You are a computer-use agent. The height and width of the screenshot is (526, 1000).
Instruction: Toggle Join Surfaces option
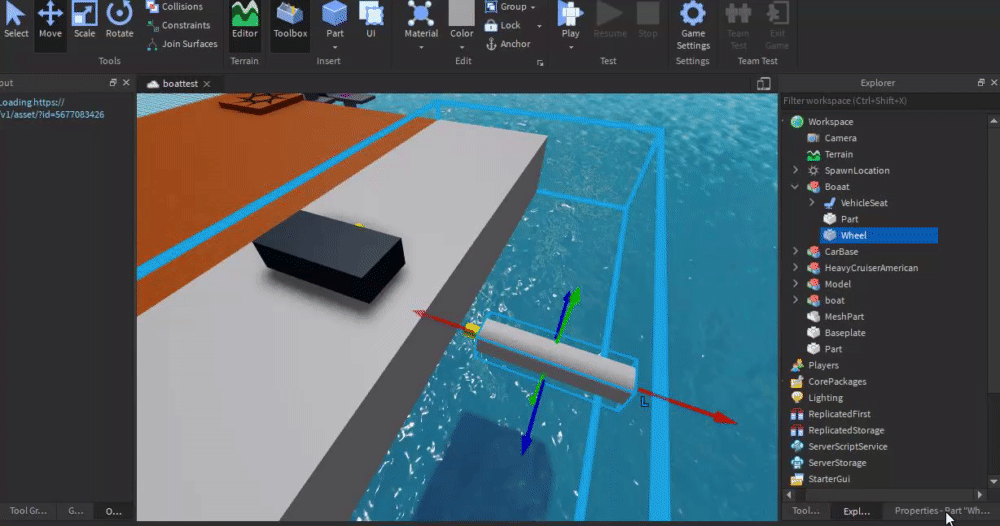182,43
